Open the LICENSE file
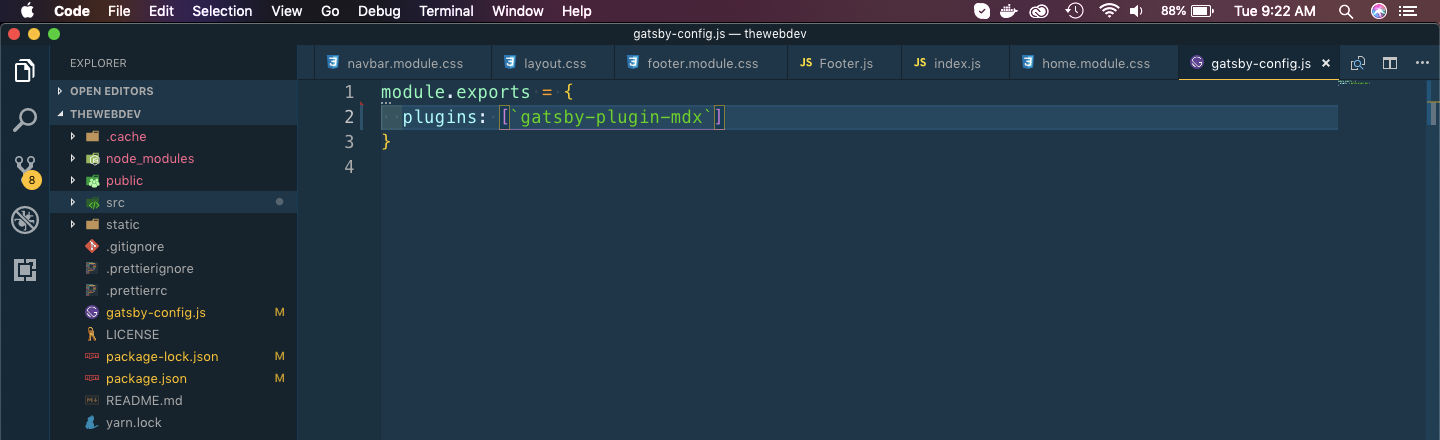 pos(173,334)
